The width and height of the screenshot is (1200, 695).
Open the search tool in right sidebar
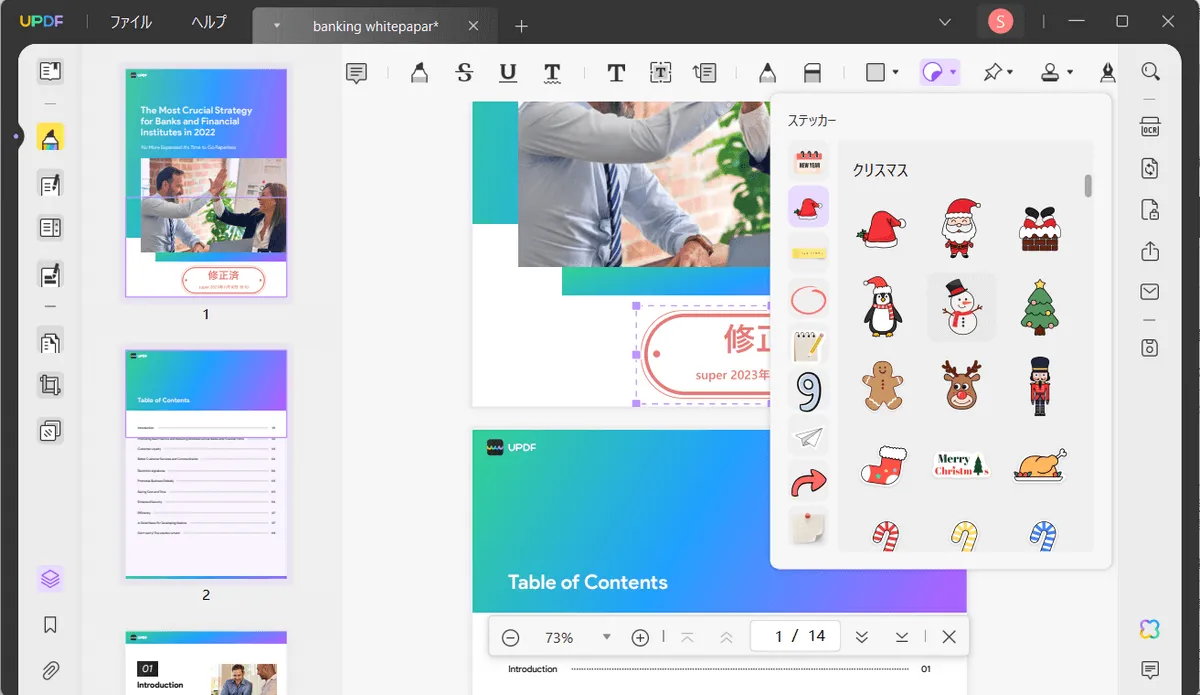pos(1150,72)
